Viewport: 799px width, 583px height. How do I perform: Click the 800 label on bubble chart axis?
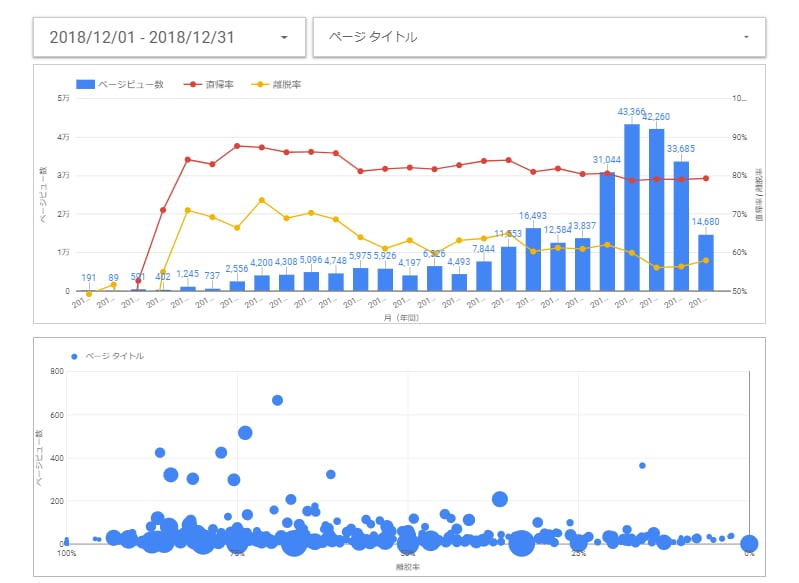click(x=57, y=372)
